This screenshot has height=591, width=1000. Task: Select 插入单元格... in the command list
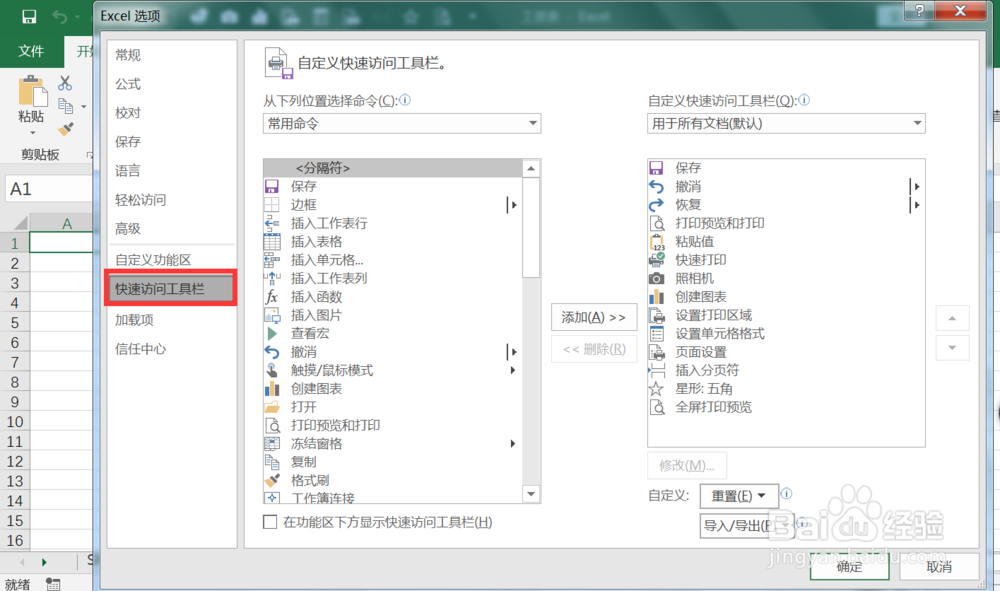click(x=392, y=260)
